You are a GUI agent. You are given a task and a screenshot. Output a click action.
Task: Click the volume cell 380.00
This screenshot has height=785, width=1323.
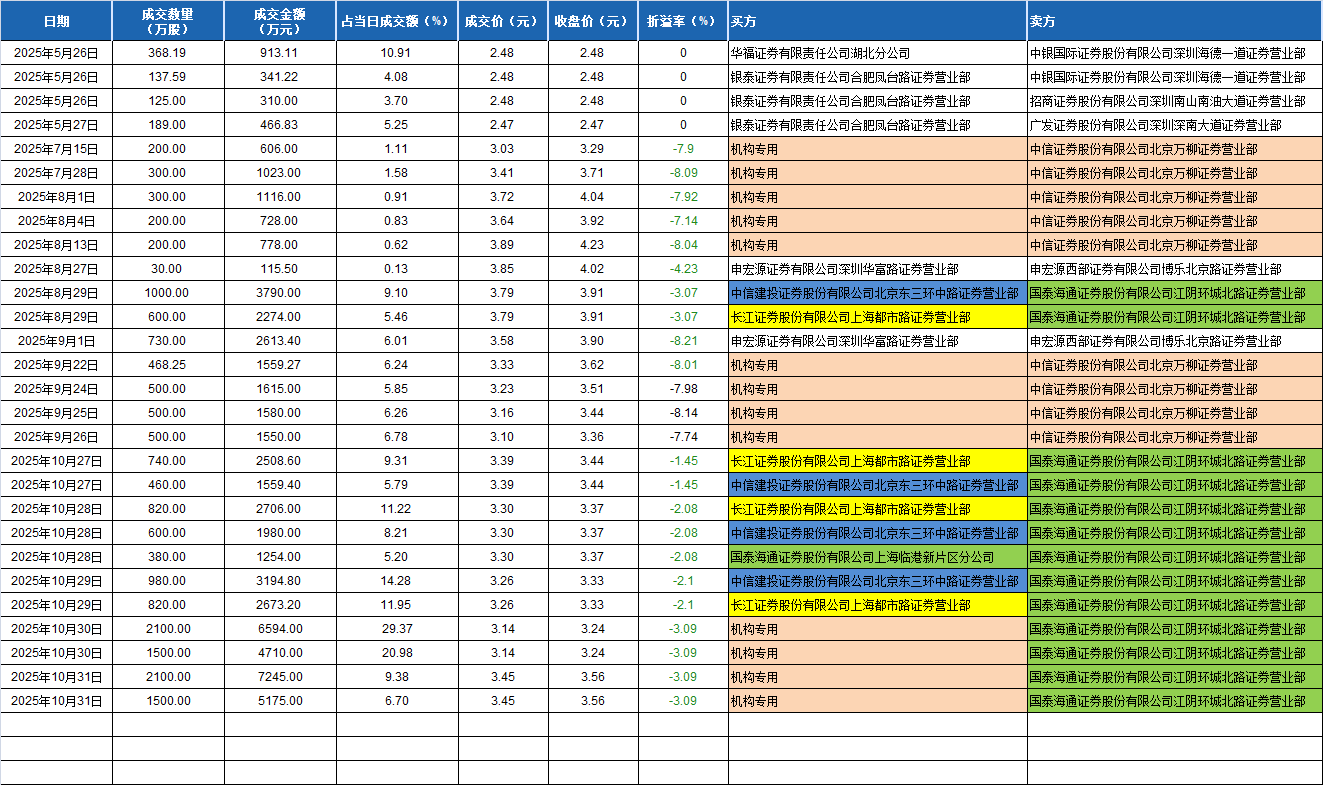tap(168, 557)
